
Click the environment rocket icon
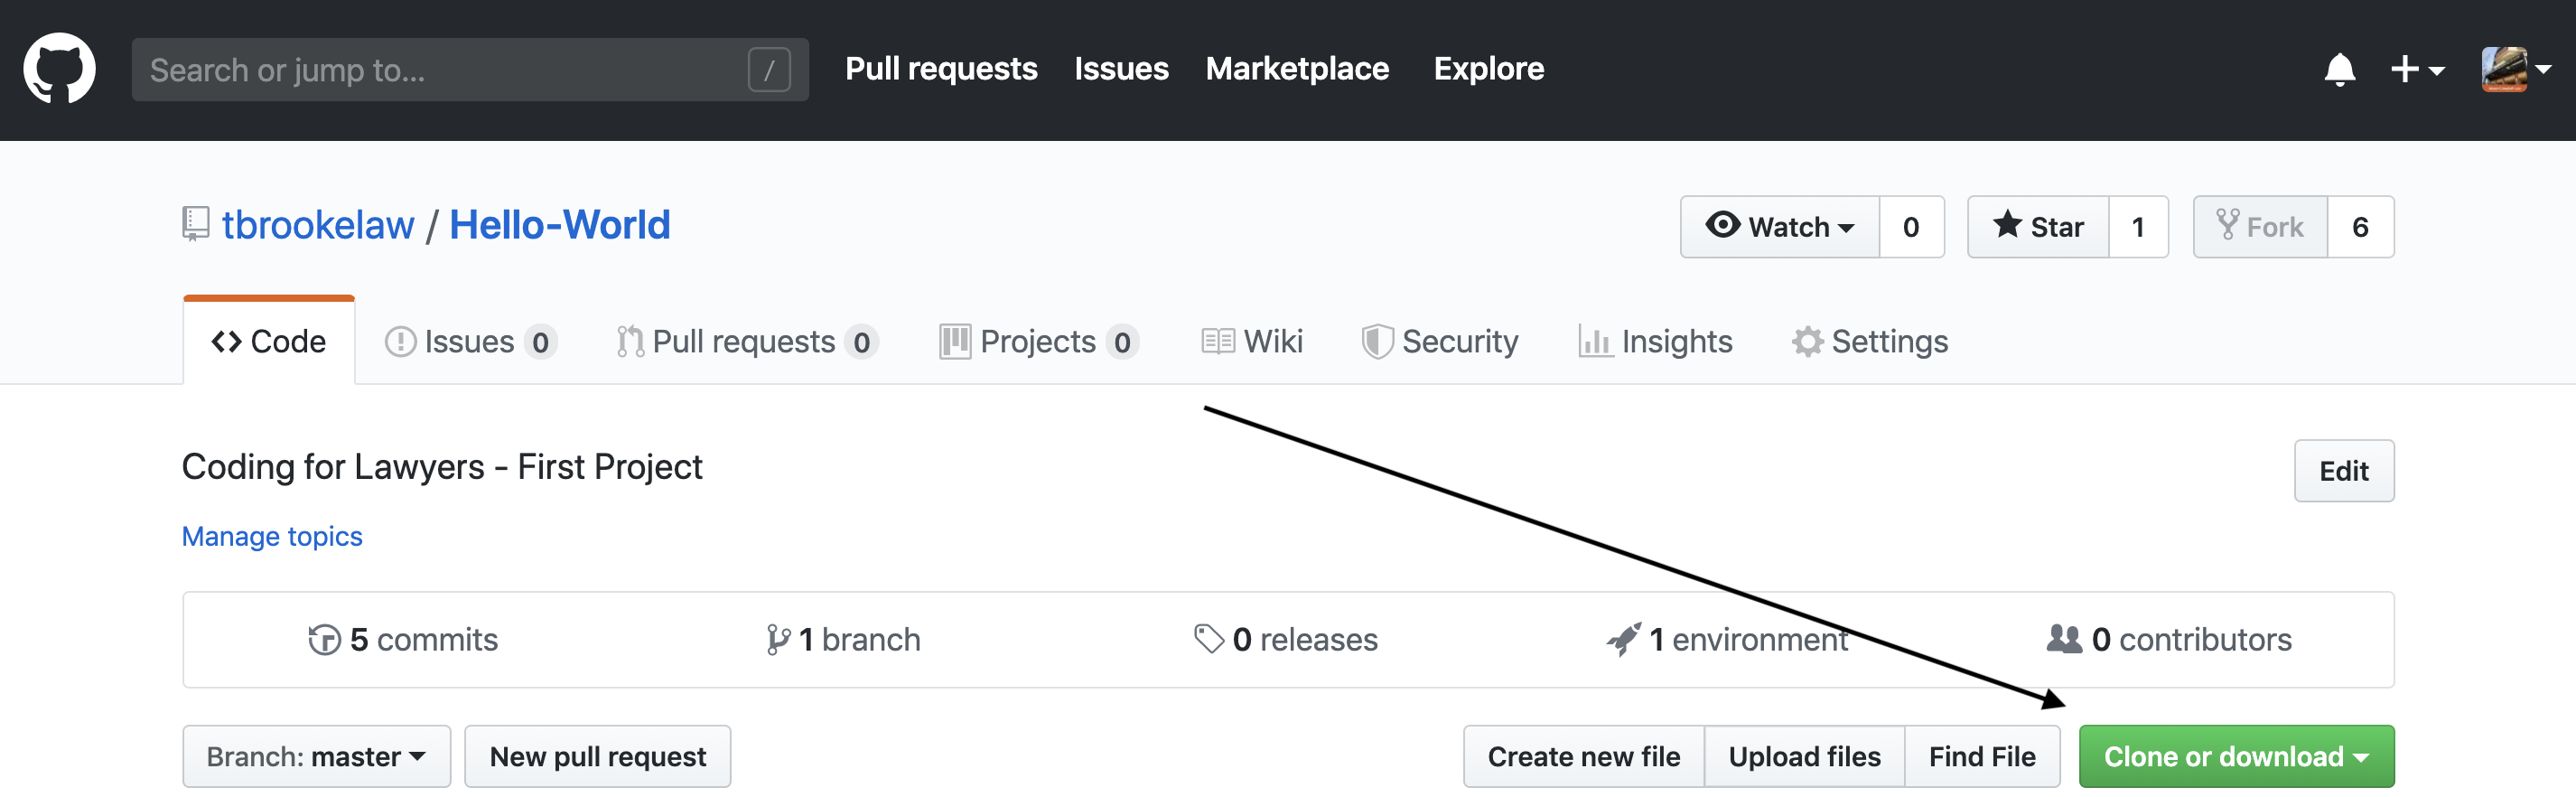[x=1623, y=639]
